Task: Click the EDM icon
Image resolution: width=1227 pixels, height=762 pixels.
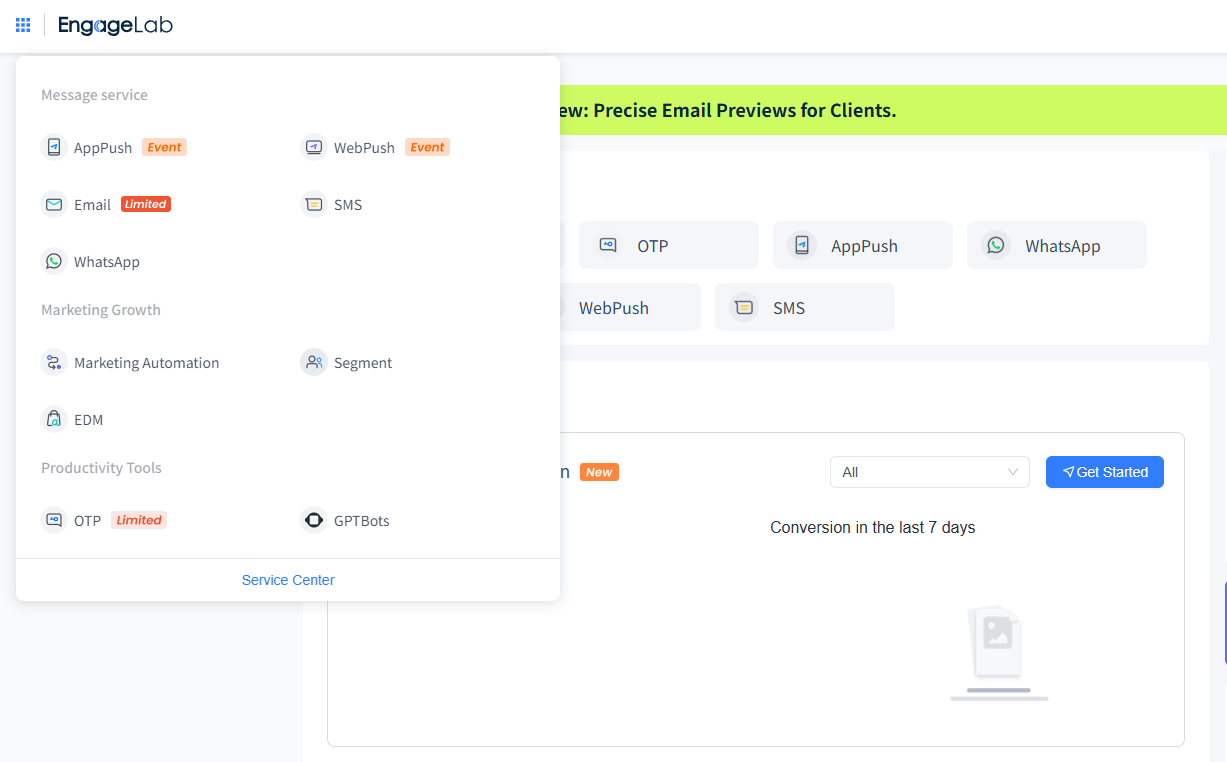Action: pyautogui.click(x=54, y=419)
